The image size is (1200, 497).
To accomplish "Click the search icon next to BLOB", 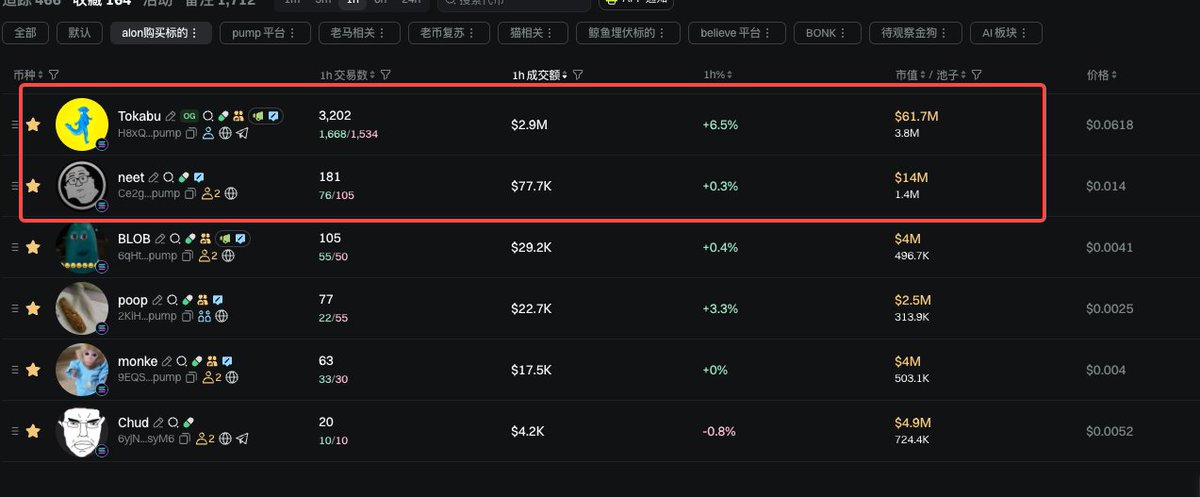I will [175, 239].
